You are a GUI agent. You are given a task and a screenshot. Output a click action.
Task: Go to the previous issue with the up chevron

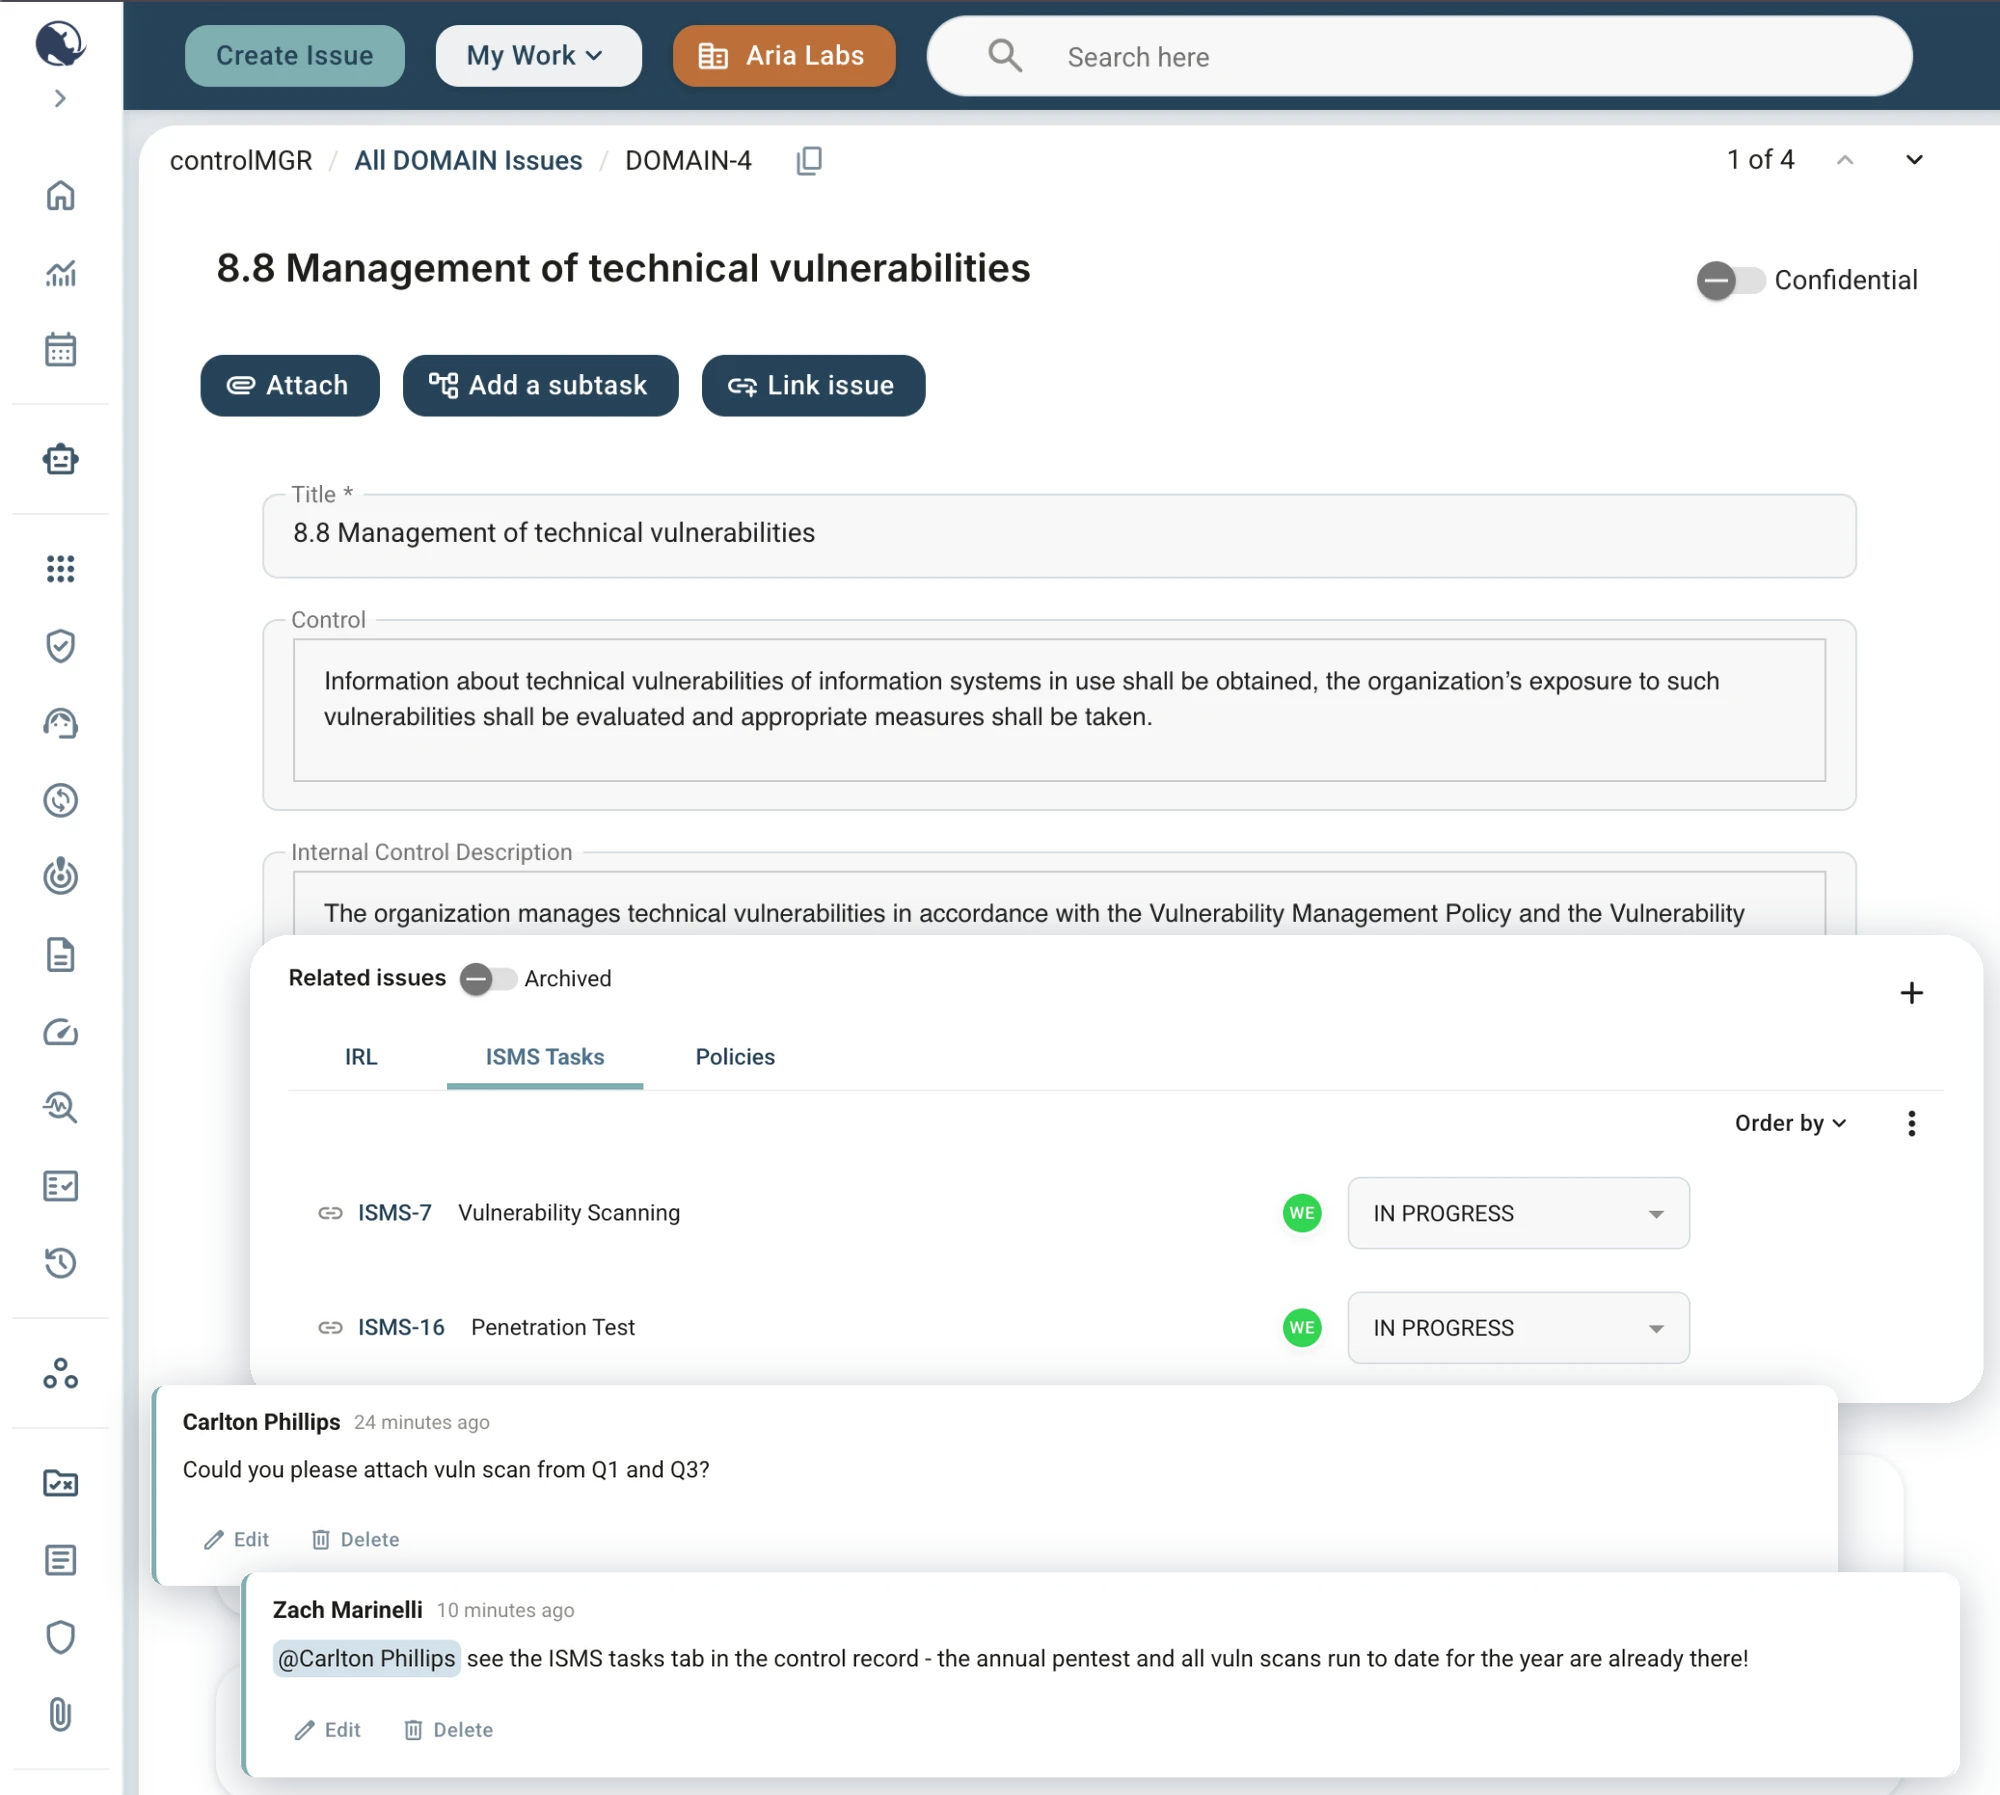pyautogui.click(x=1845, y=160)
